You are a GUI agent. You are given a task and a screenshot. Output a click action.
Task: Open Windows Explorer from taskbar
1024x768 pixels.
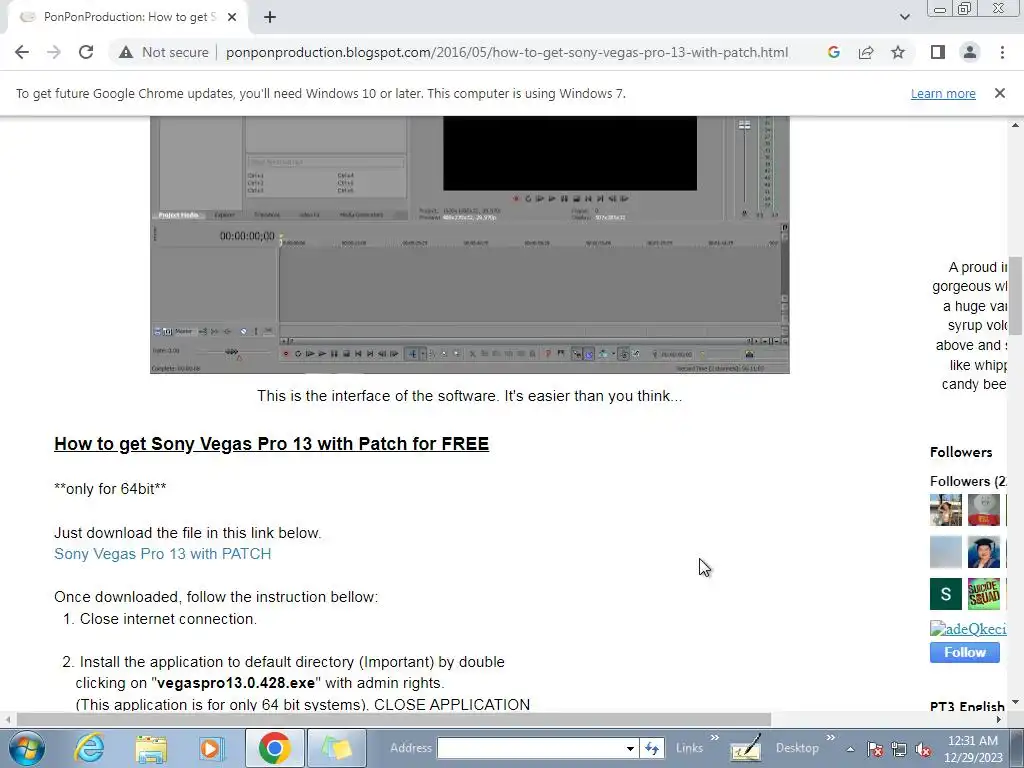click(x=151, y=748)
